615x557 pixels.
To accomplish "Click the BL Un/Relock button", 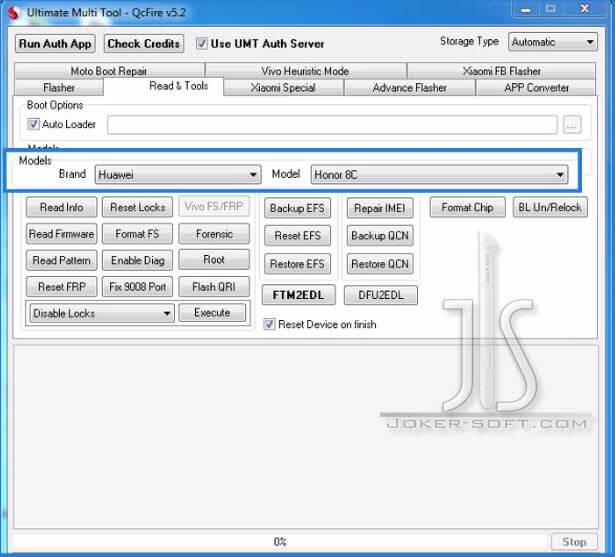I will [x=550, y=207].
